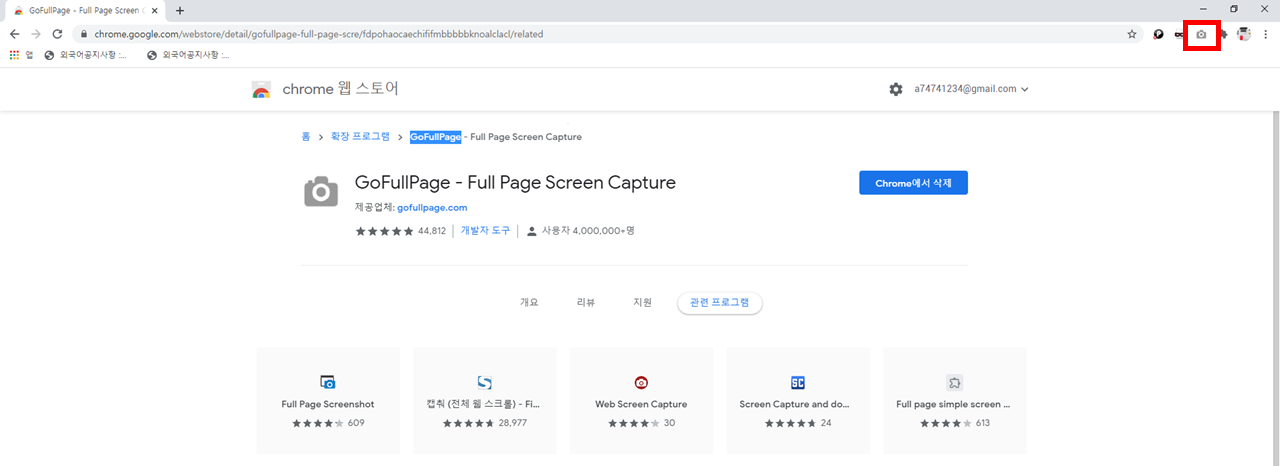Open the gofullpage.com provider link
The height and width of the screenshot is (466, 1280).
tap(432, 208)
